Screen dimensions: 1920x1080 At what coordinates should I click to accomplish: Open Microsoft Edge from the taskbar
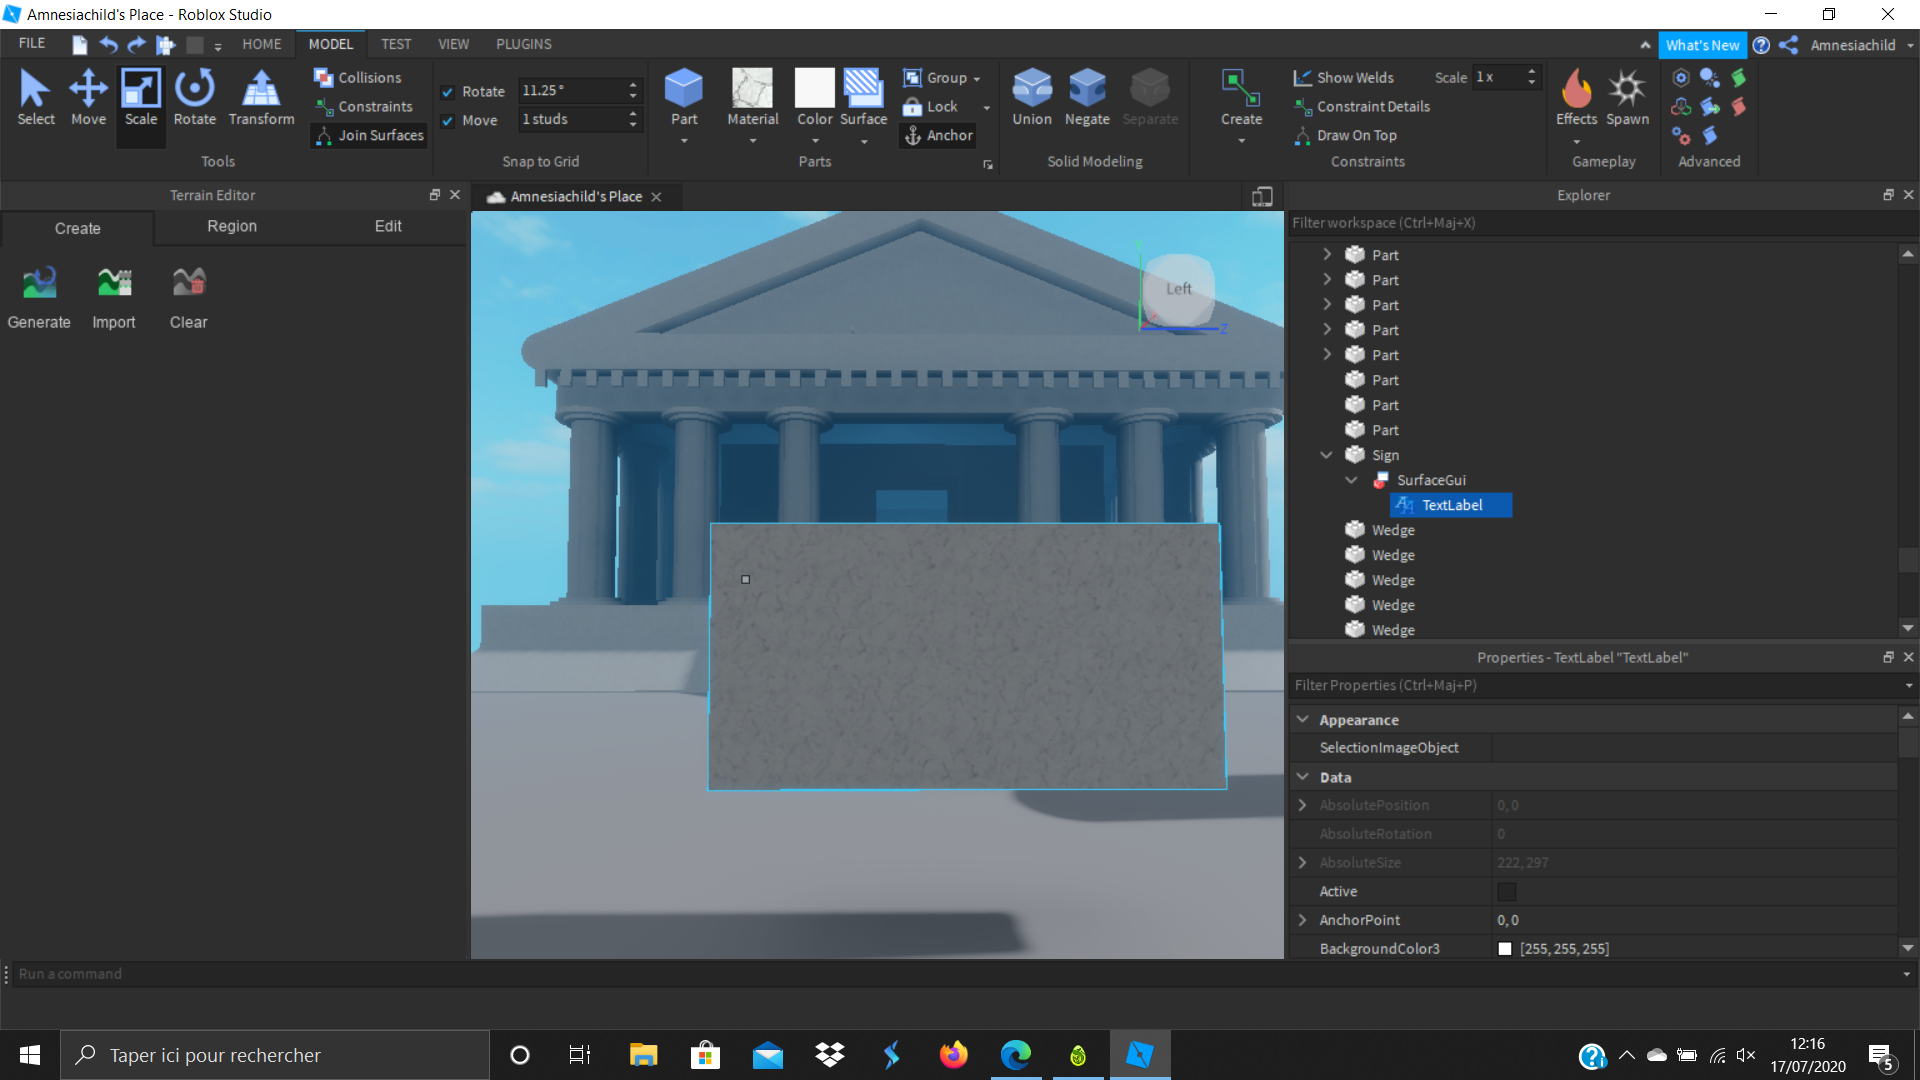pyautogui.click(x=1016, y=1055)
